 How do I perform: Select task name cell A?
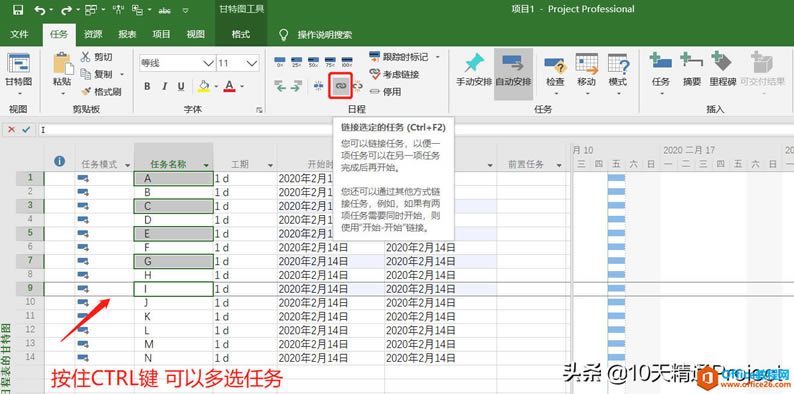click(x=173, y=178)
